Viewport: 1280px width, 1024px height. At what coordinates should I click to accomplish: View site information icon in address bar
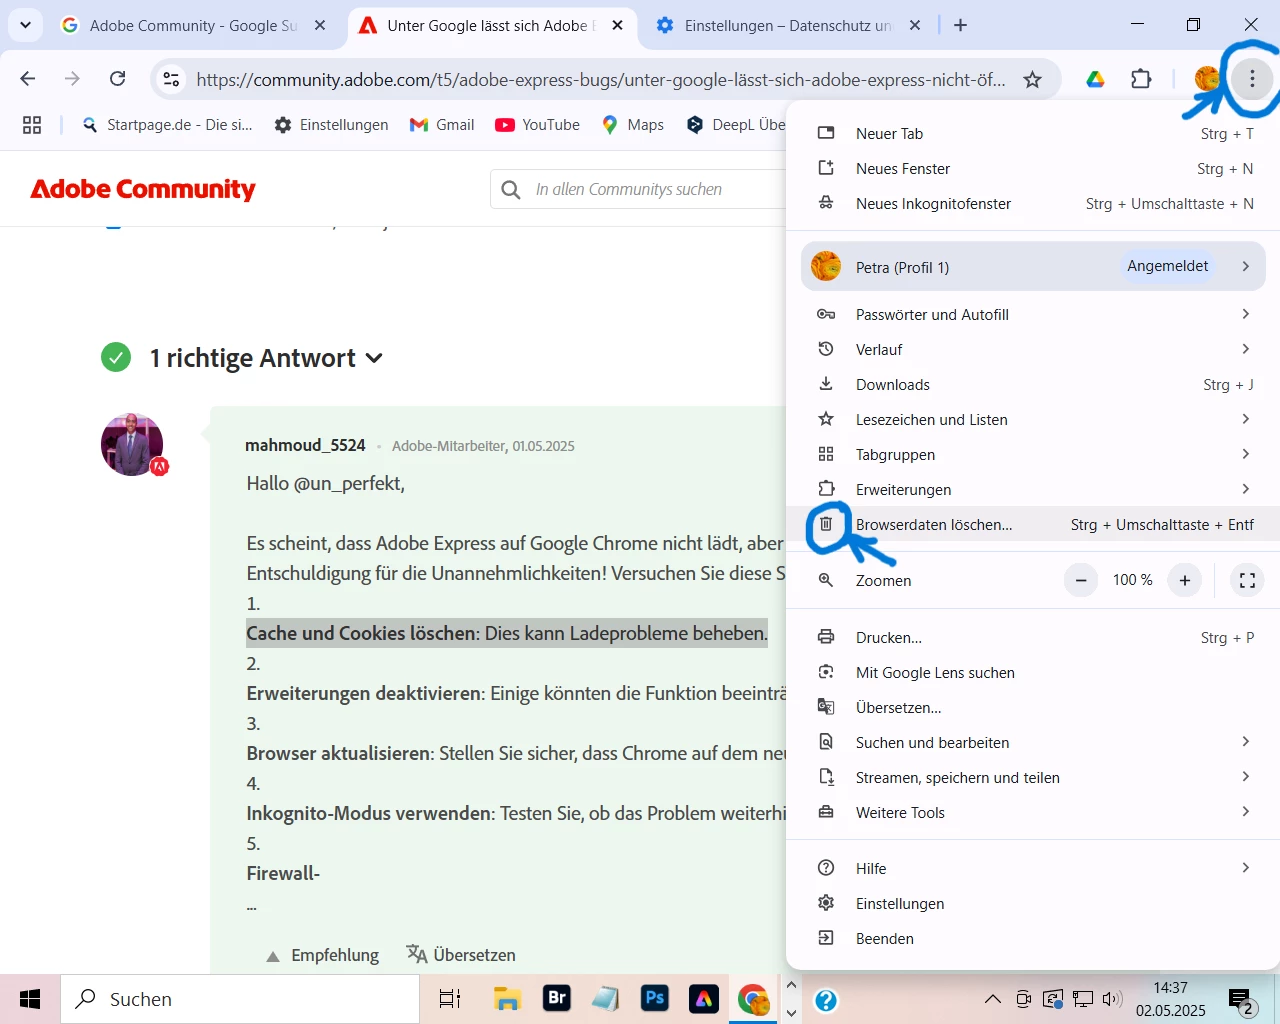point(172,79)
